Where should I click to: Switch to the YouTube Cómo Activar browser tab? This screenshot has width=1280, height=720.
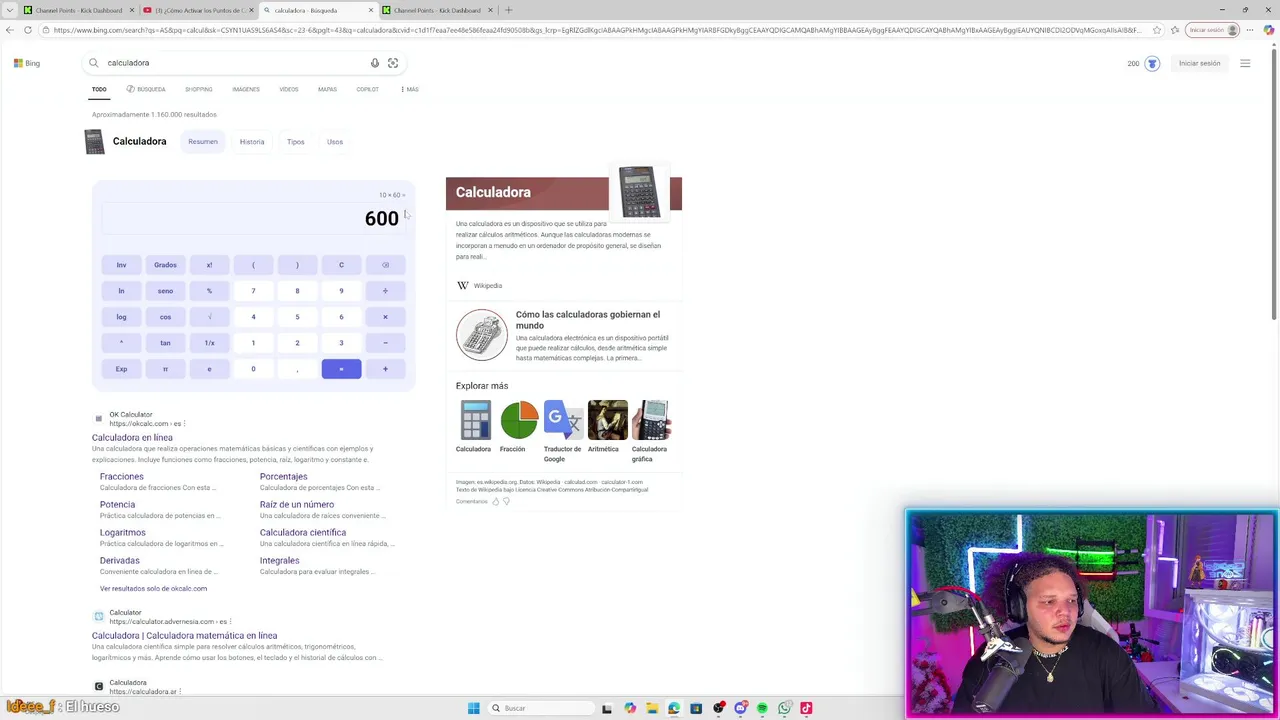click(198, 10)
